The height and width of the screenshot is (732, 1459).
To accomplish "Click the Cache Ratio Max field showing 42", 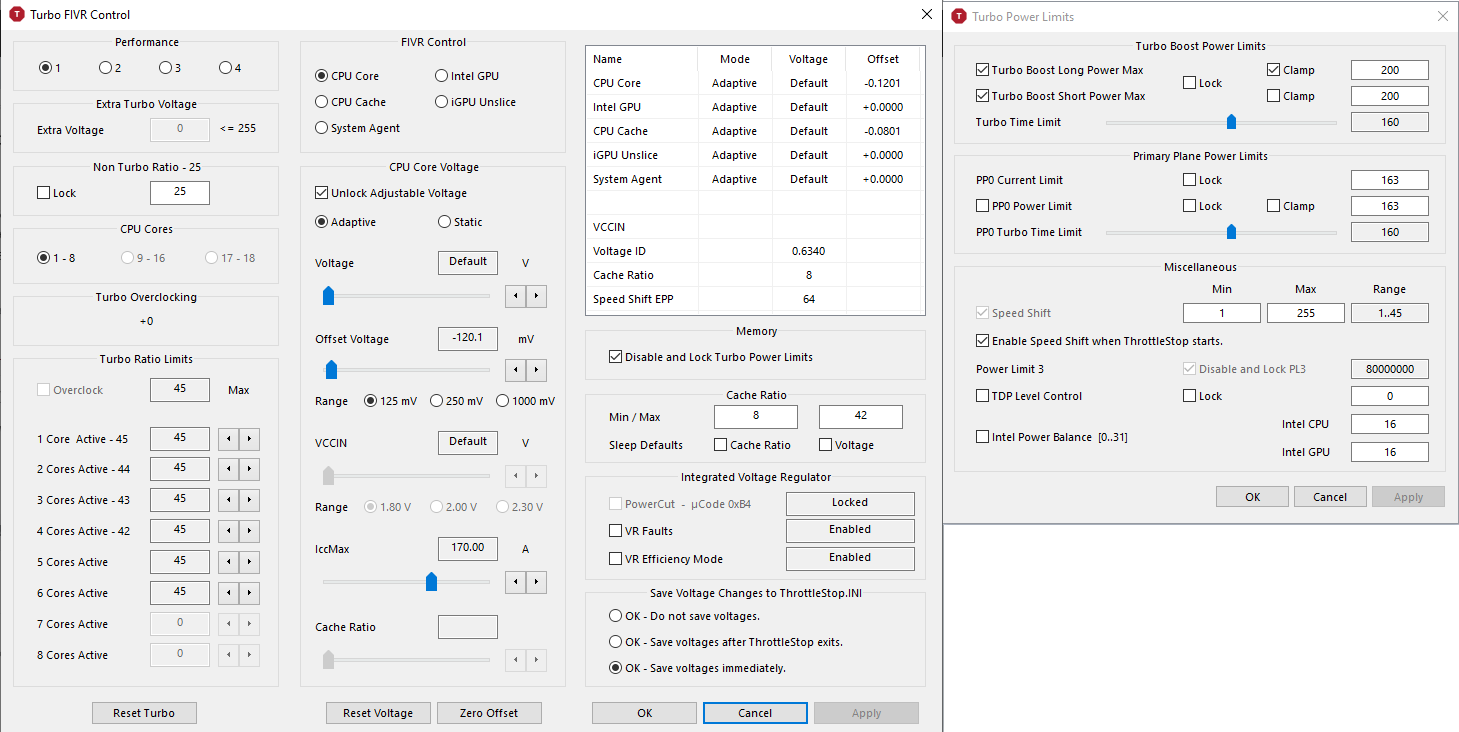I will (x=861, y=417).
